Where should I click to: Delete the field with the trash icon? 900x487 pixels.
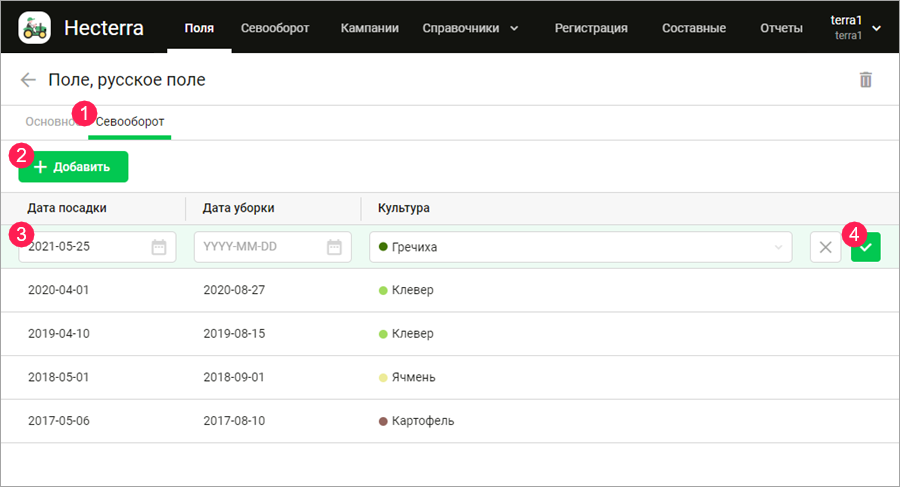coord(865,80)
